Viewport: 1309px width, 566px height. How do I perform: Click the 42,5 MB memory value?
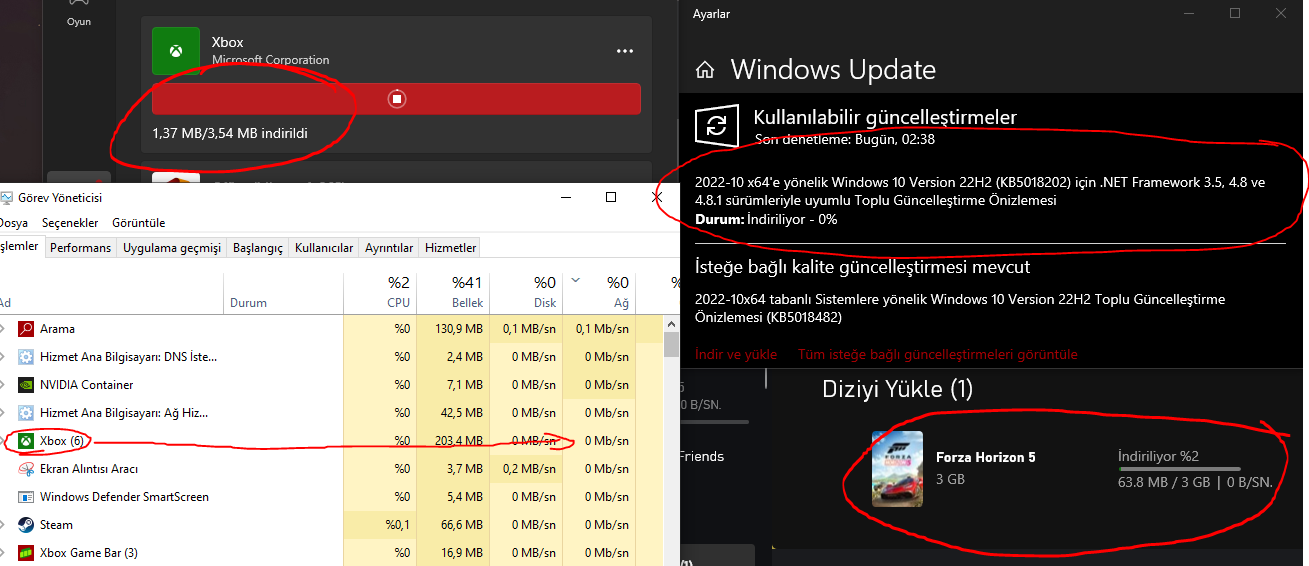point(463,413)
